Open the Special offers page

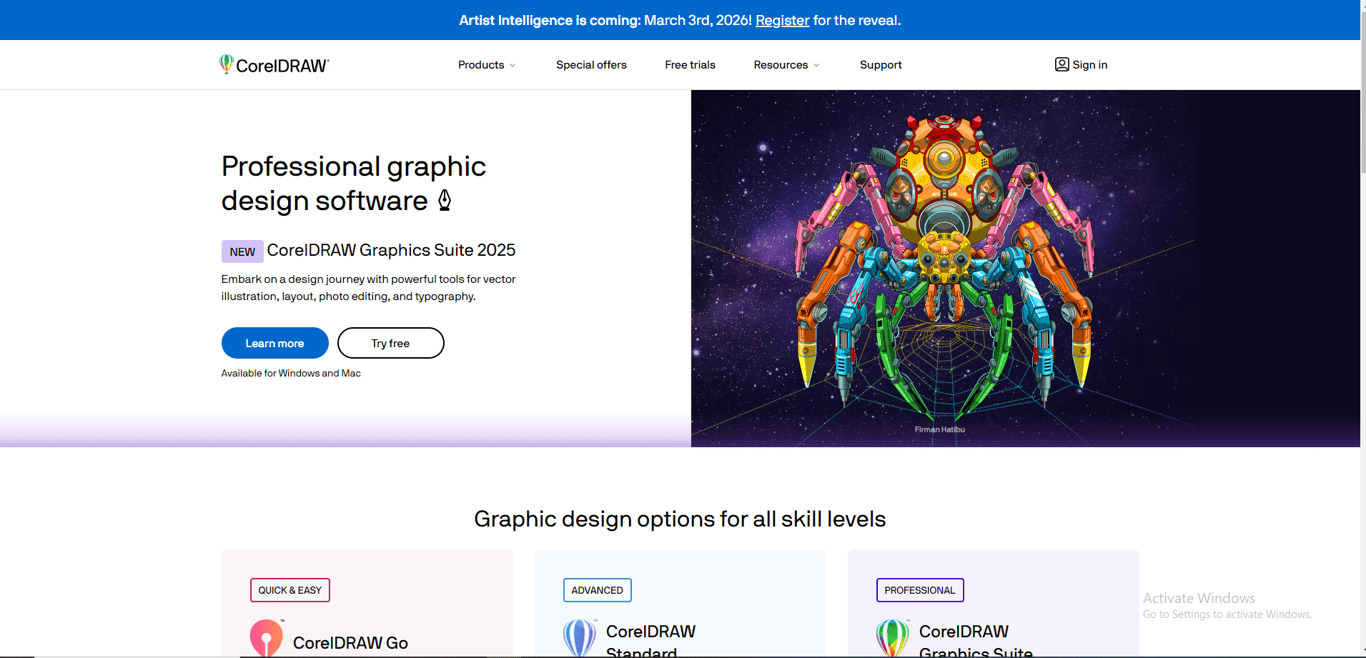(591, 65)
